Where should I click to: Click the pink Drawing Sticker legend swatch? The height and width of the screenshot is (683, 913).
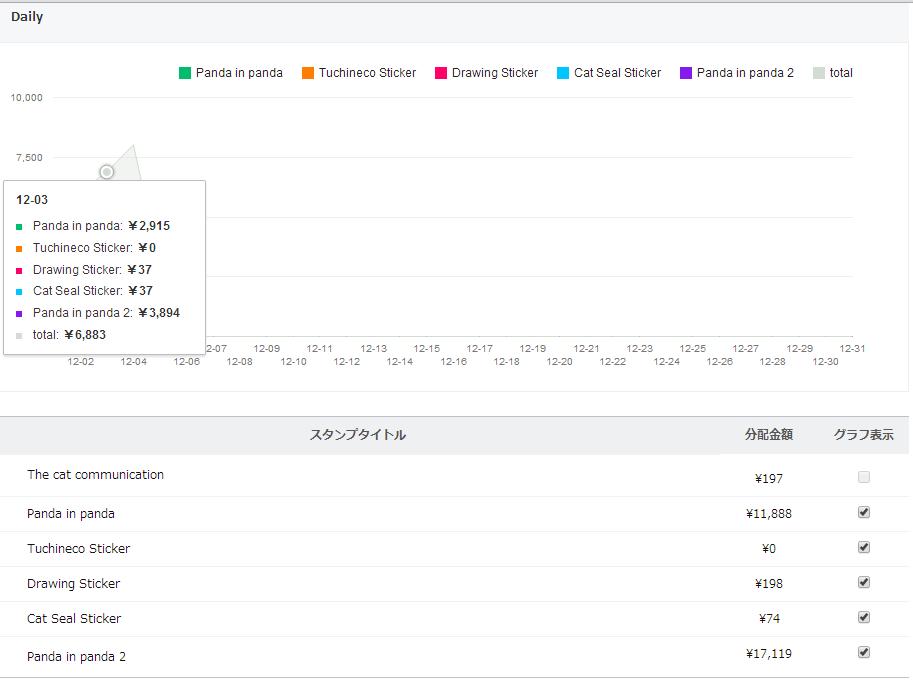(441, 73)
